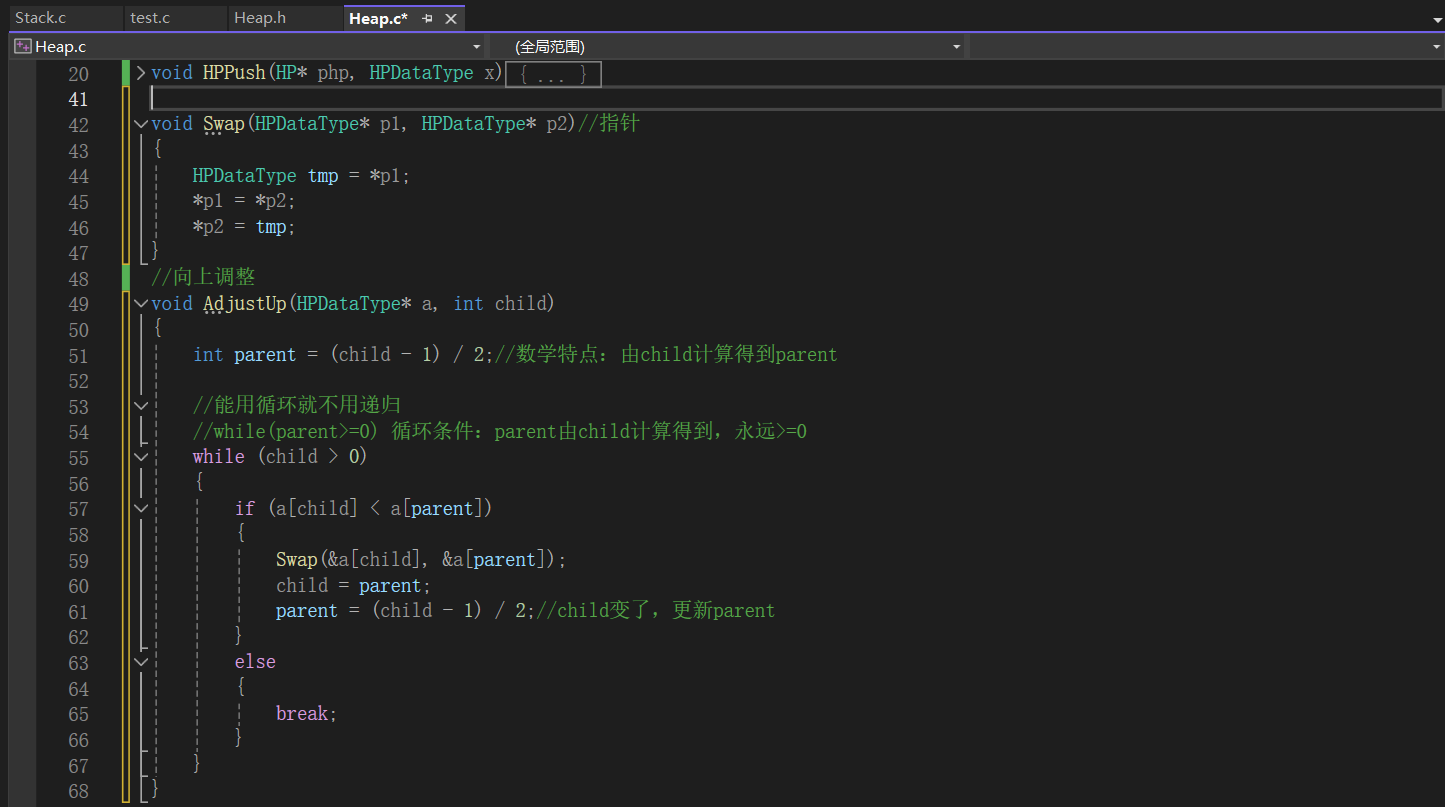
Task: Click HPPush in the collapsed line 20
Action: (x=234, y=73)
